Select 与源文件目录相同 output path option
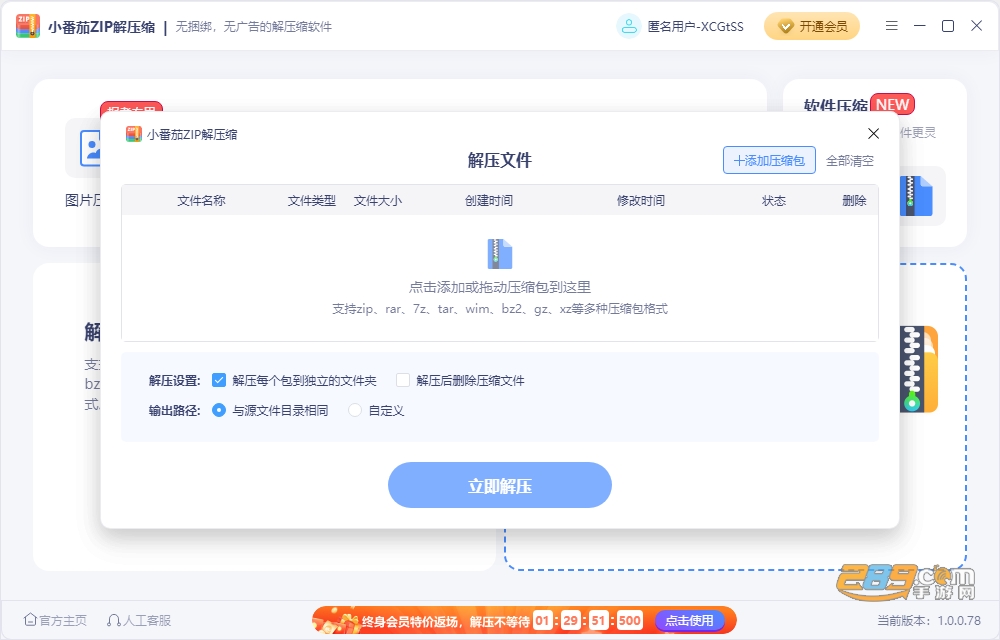 (x=219, y=410)
